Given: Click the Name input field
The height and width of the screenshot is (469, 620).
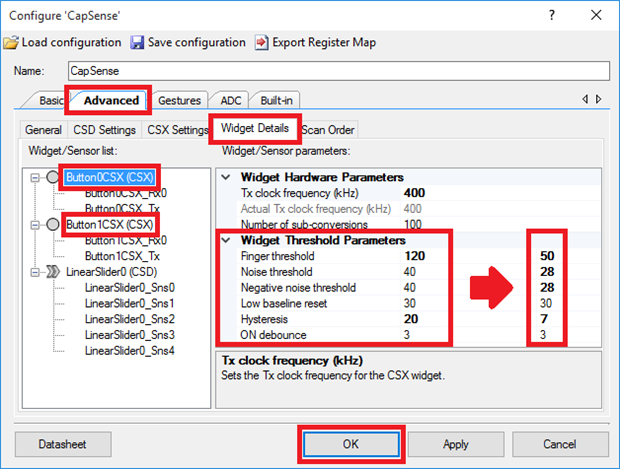Looking at the screenshot, I should click(x=338, y=71).
